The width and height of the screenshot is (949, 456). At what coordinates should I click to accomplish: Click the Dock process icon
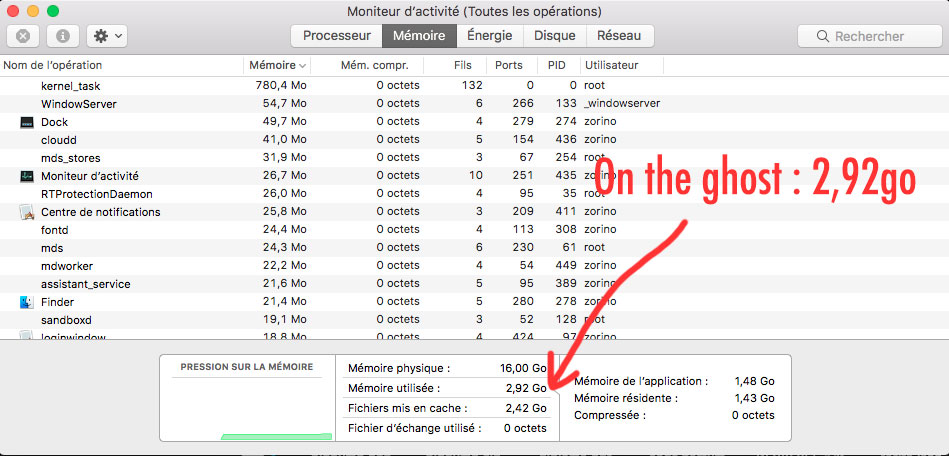pyautogui.click(x=27, y=122)
